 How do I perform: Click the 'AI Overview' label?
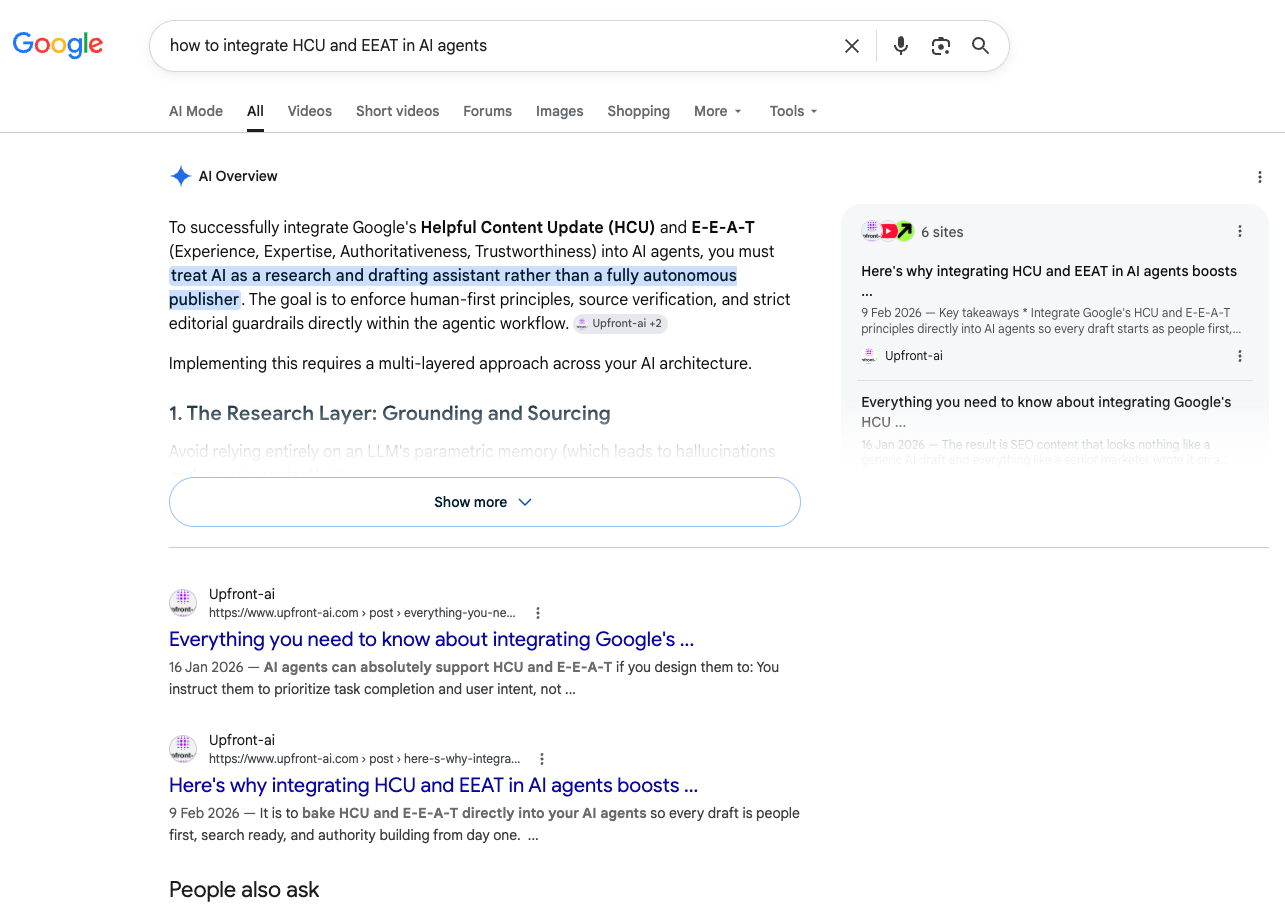[238, 176]
